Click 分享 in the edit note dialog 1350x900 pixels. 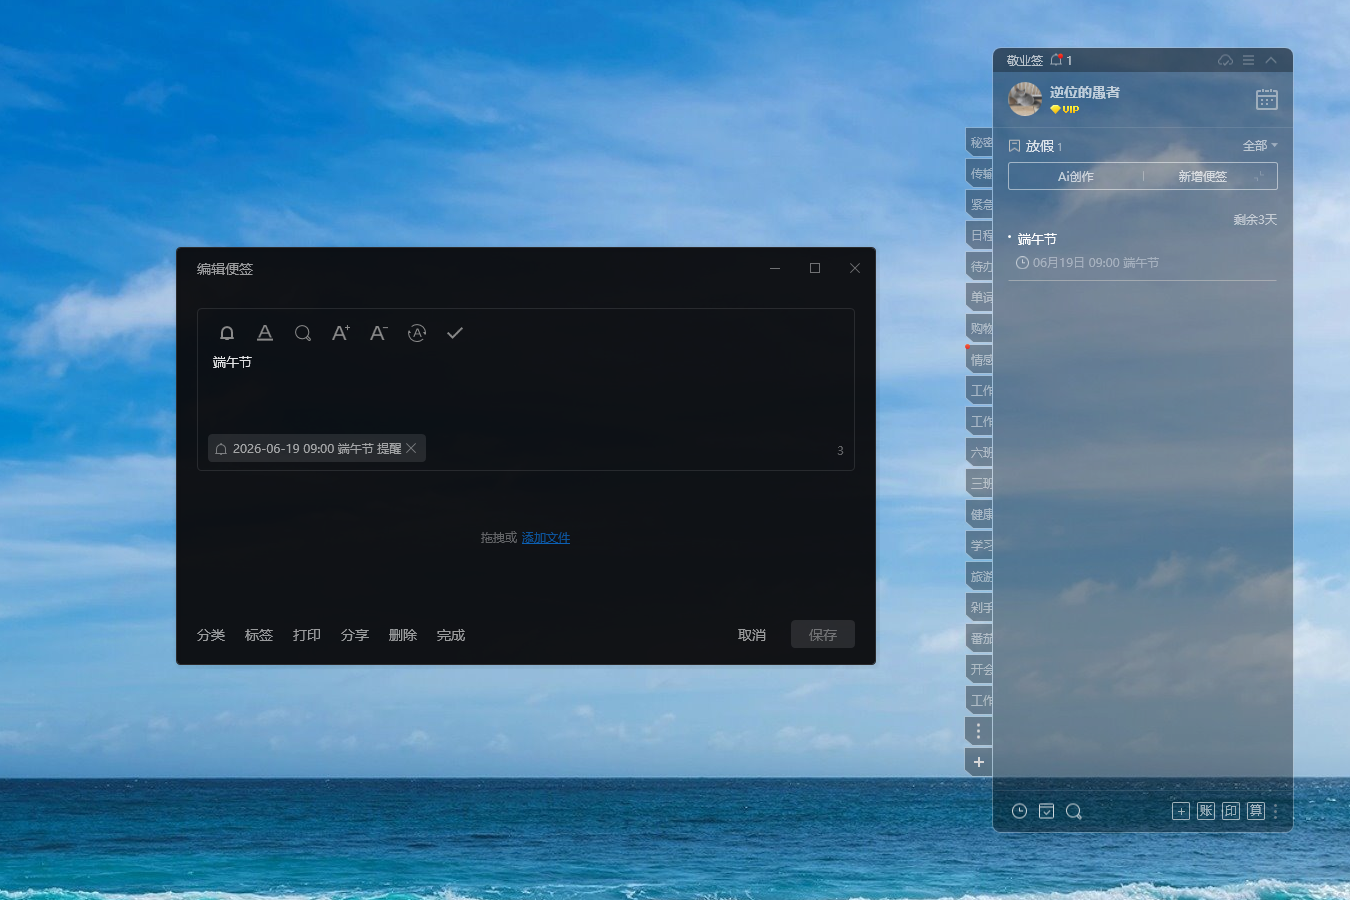pos(355,635)
